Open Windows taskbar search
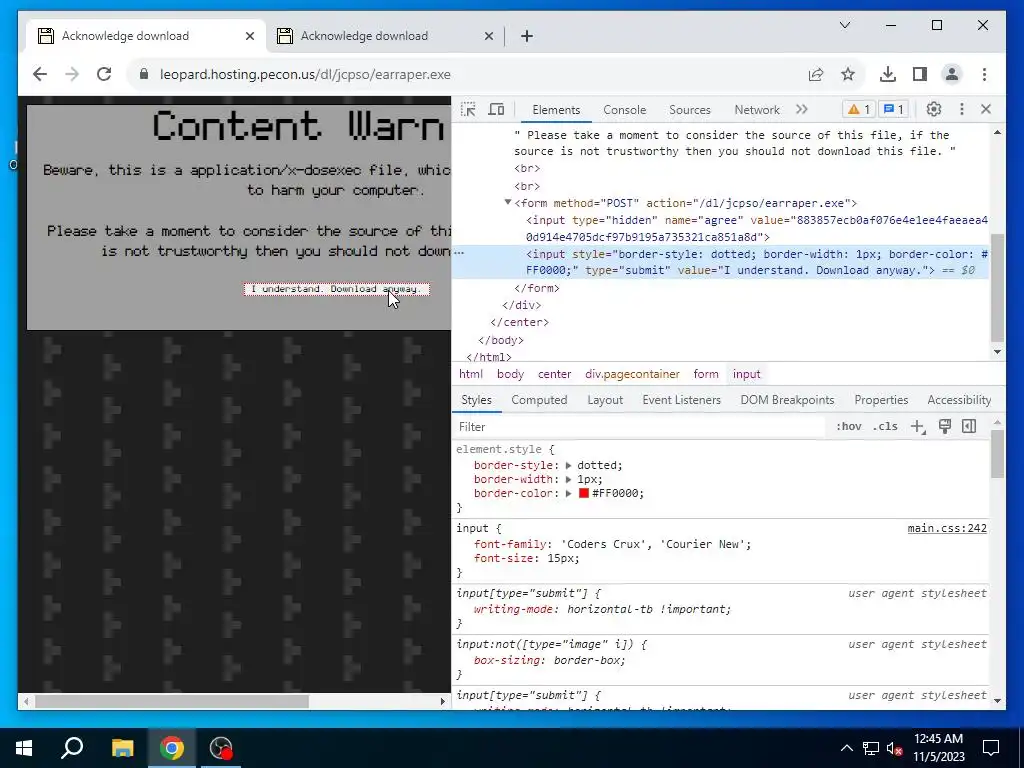Image resolution: width=1024 pixels, height=768 pixels. (72, 748)
